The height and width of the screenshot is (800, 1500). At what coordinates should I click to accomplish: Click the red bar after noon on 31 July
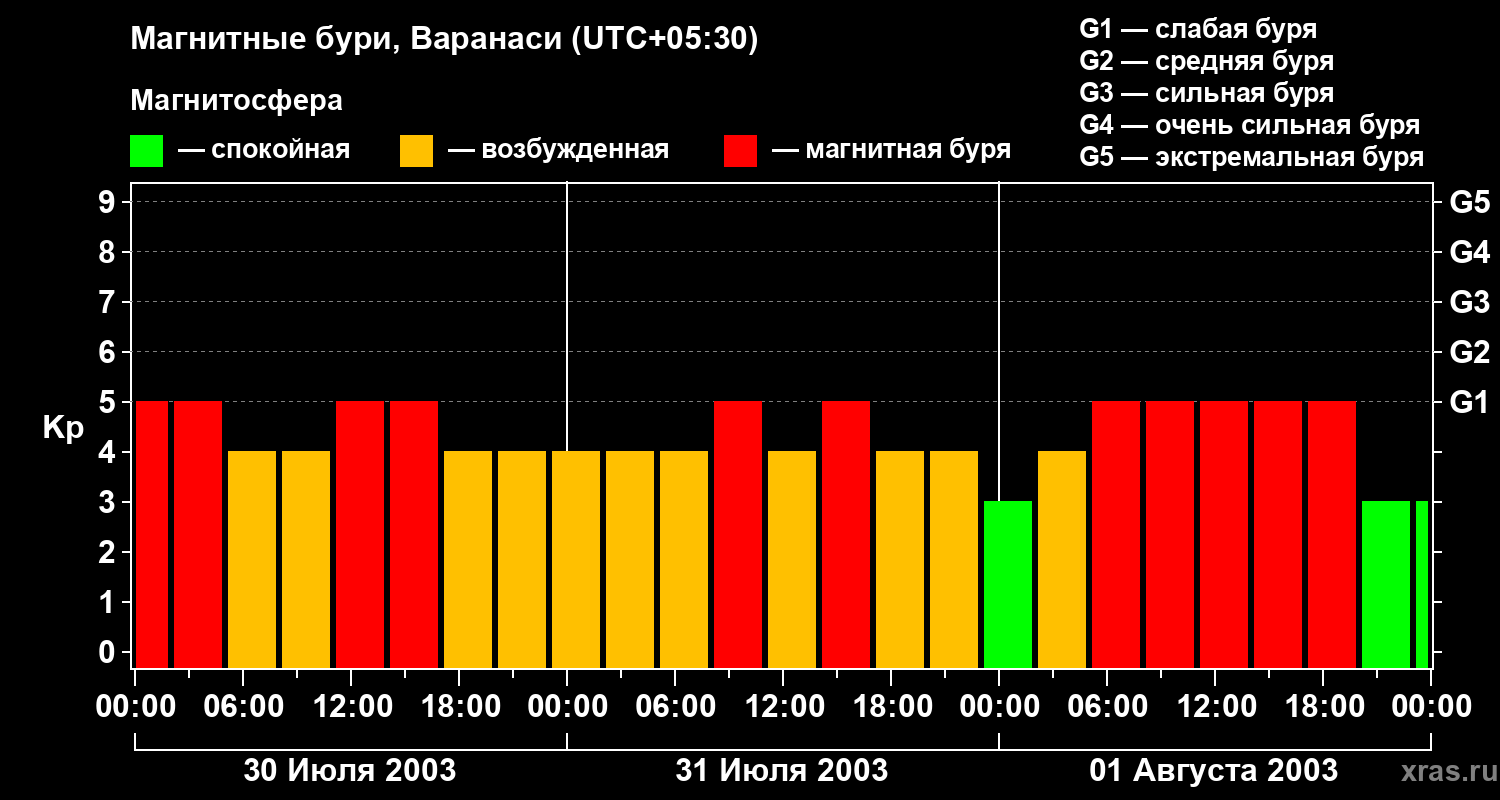(x=846, y=535)
